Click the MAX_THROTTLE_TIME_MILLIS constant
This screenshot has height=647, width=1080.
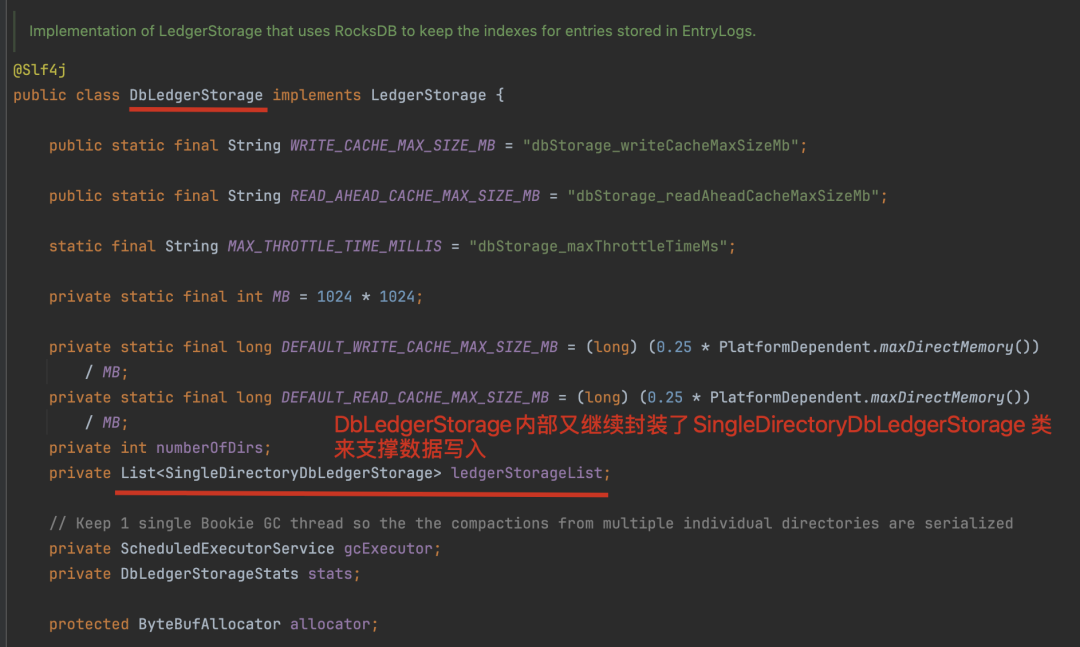click(335, 246)
